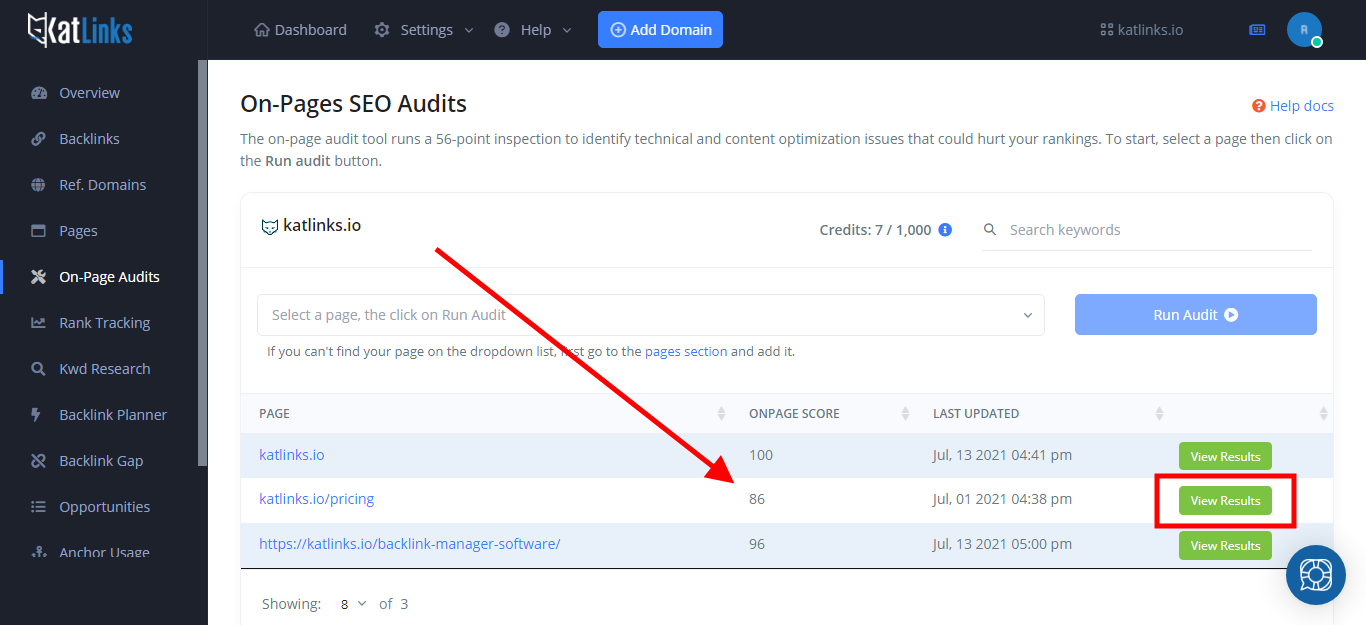
Task: Click the Rank Tracking chart icon
Action: coord(39,323)
